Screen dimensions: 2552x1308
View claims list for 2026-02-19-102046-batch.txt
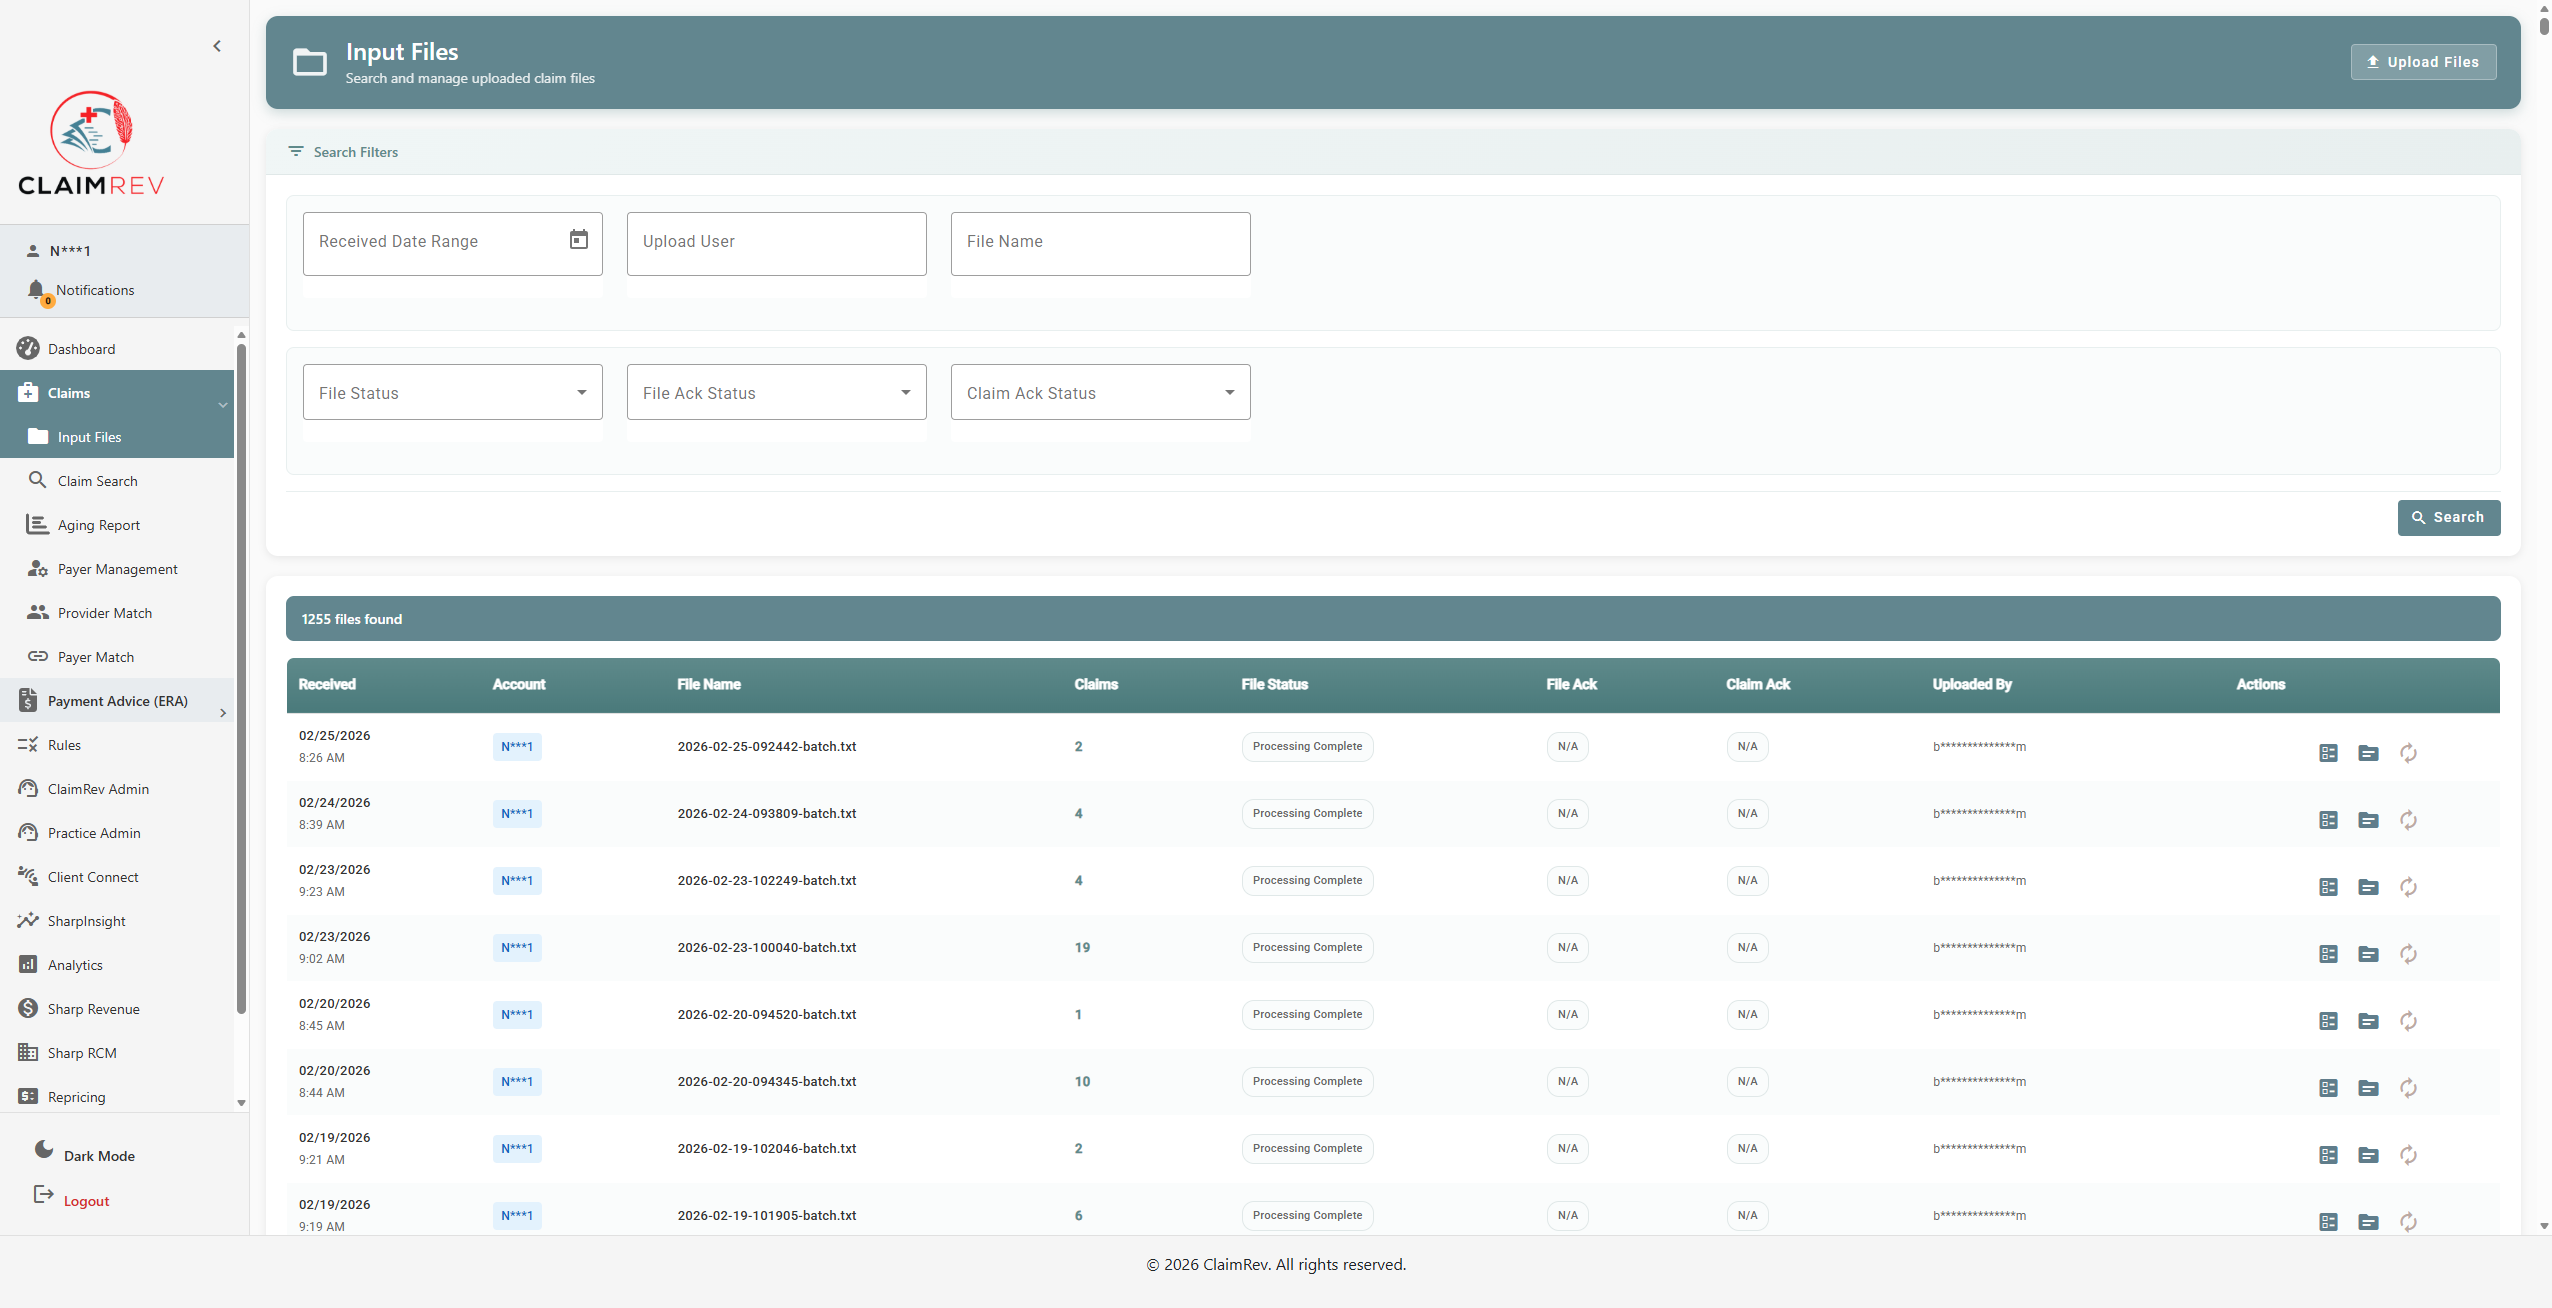pyautogui.click(x=2328, y=1155)
